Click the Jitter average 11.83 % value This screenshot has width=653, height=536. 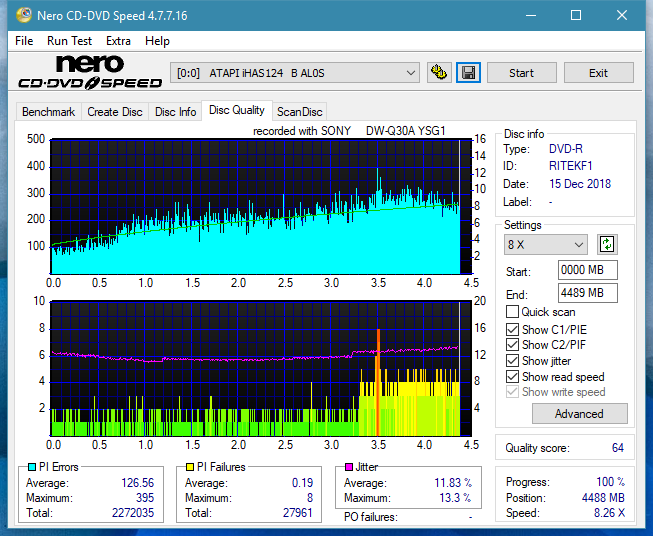453,483
